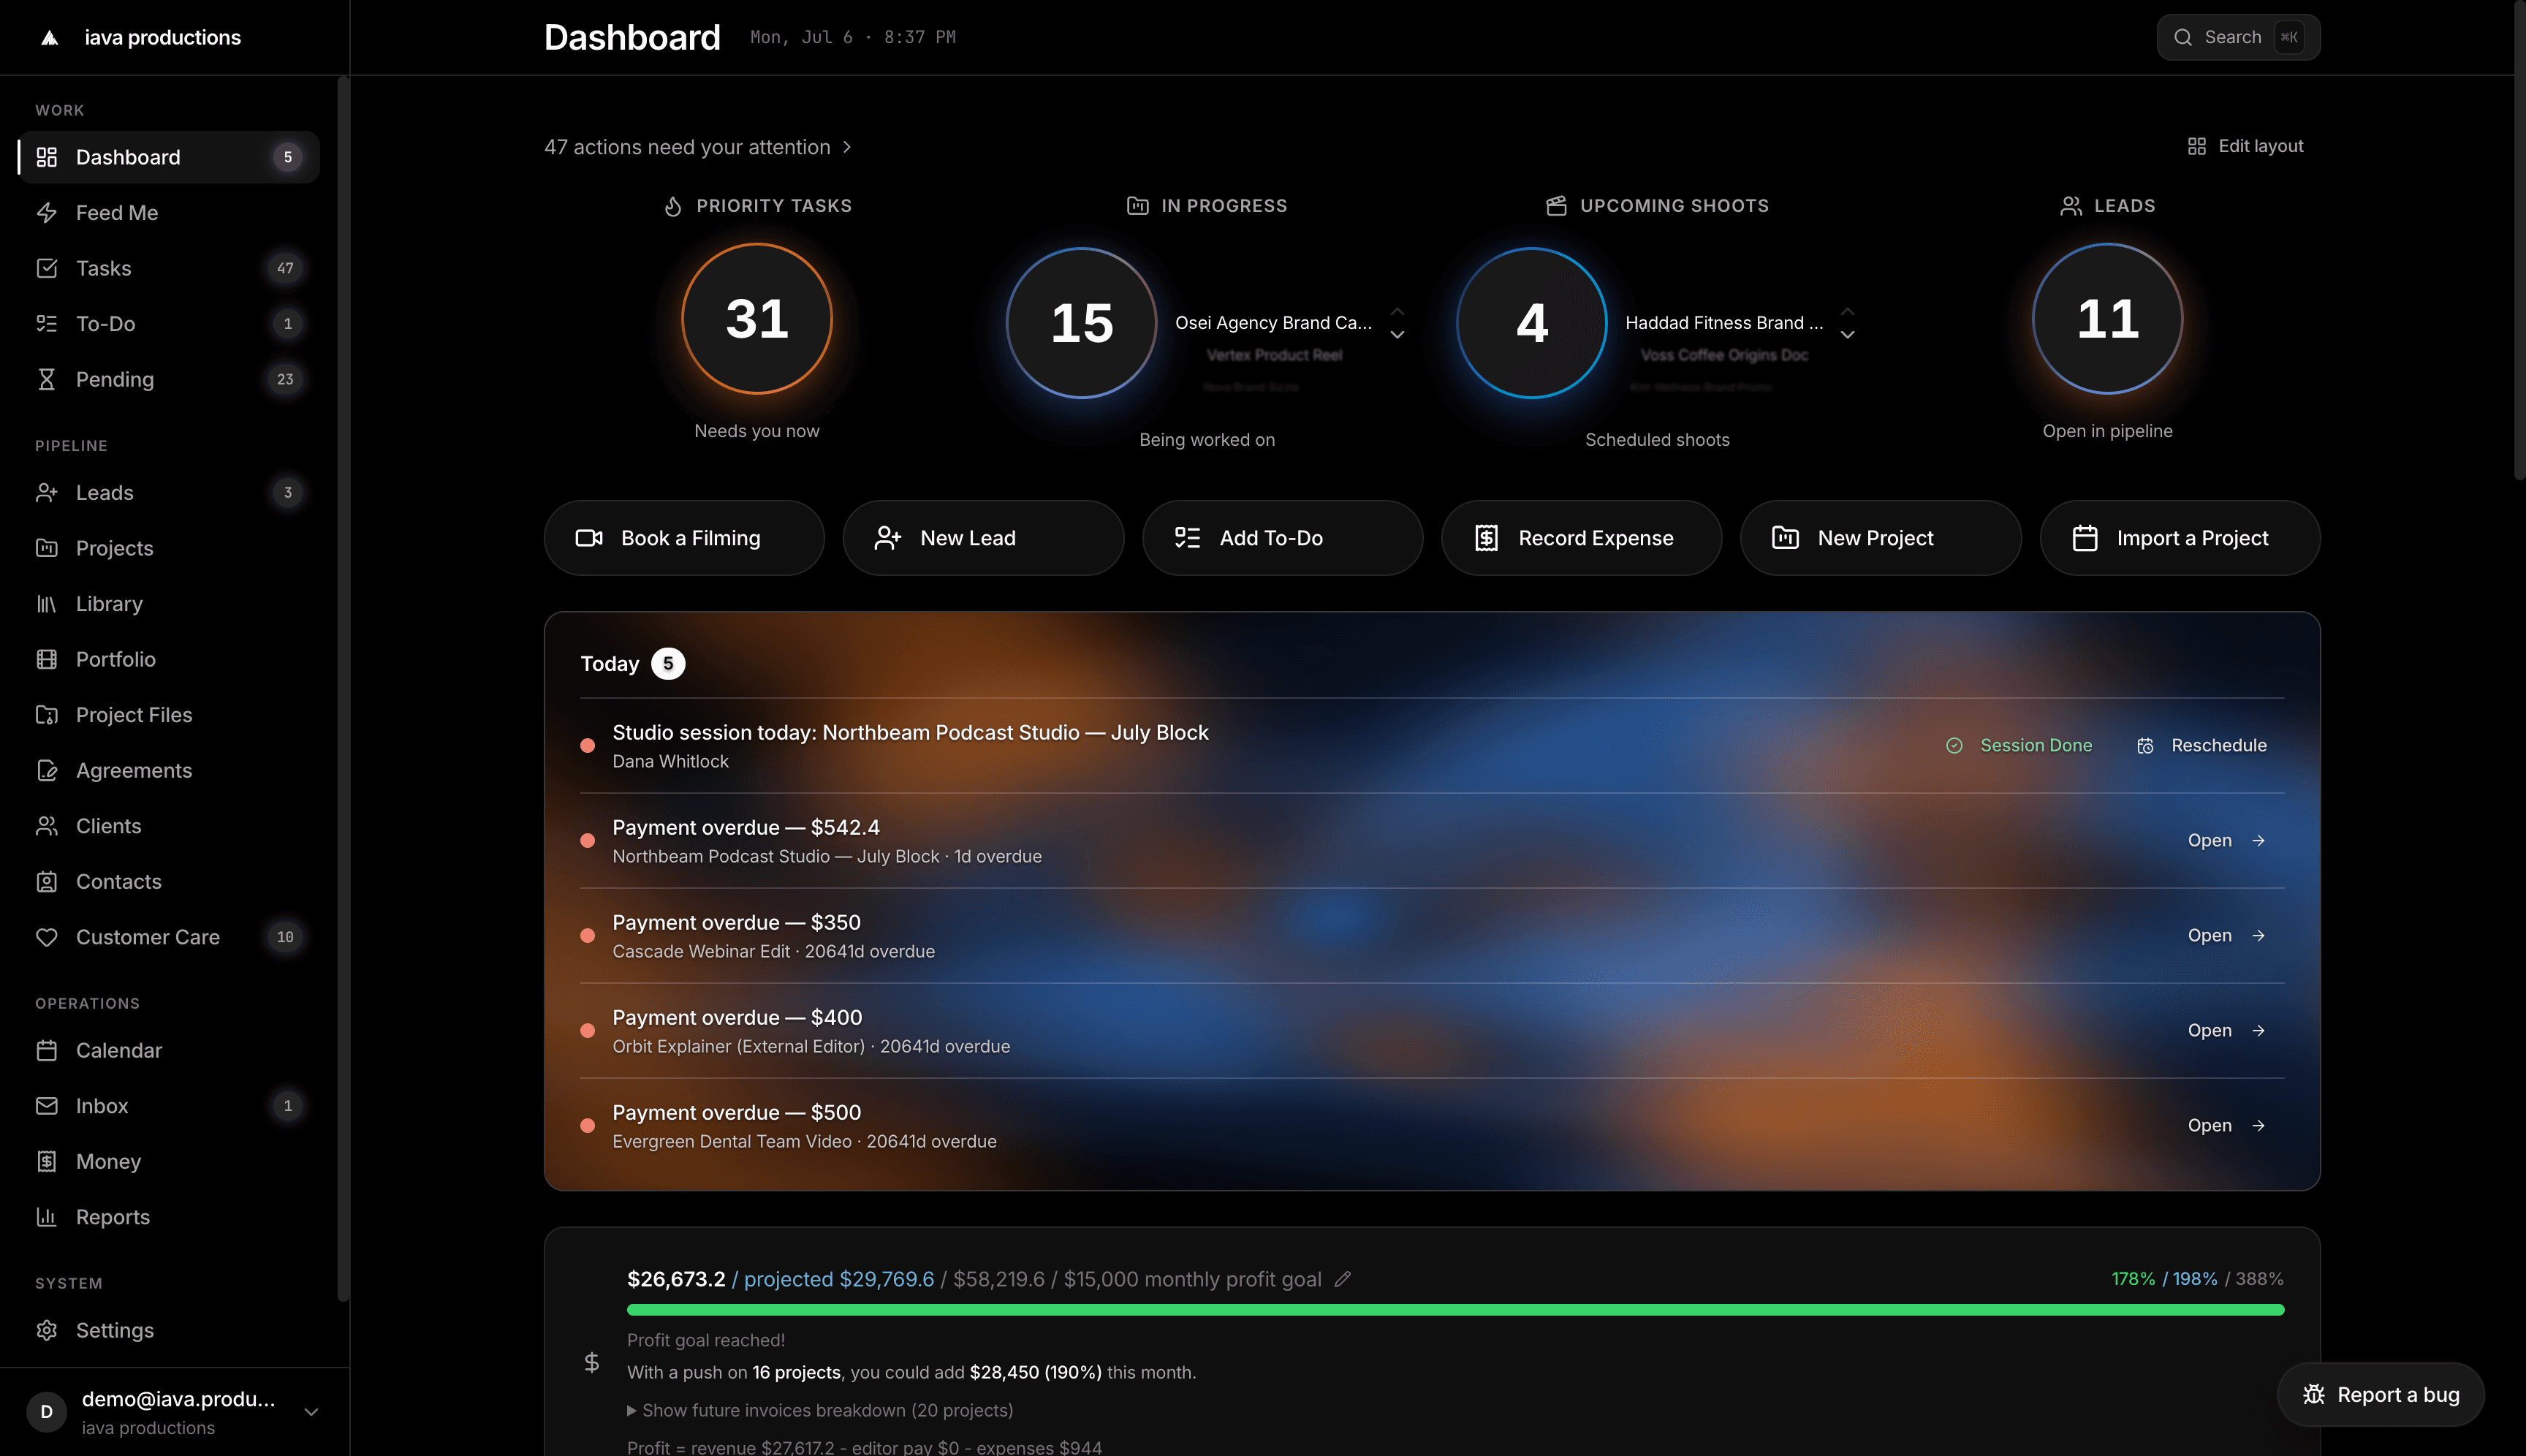Viewport: 2526px width, 1456px height.
Task: Go to the Projects page
Action: tap(169, 548)
